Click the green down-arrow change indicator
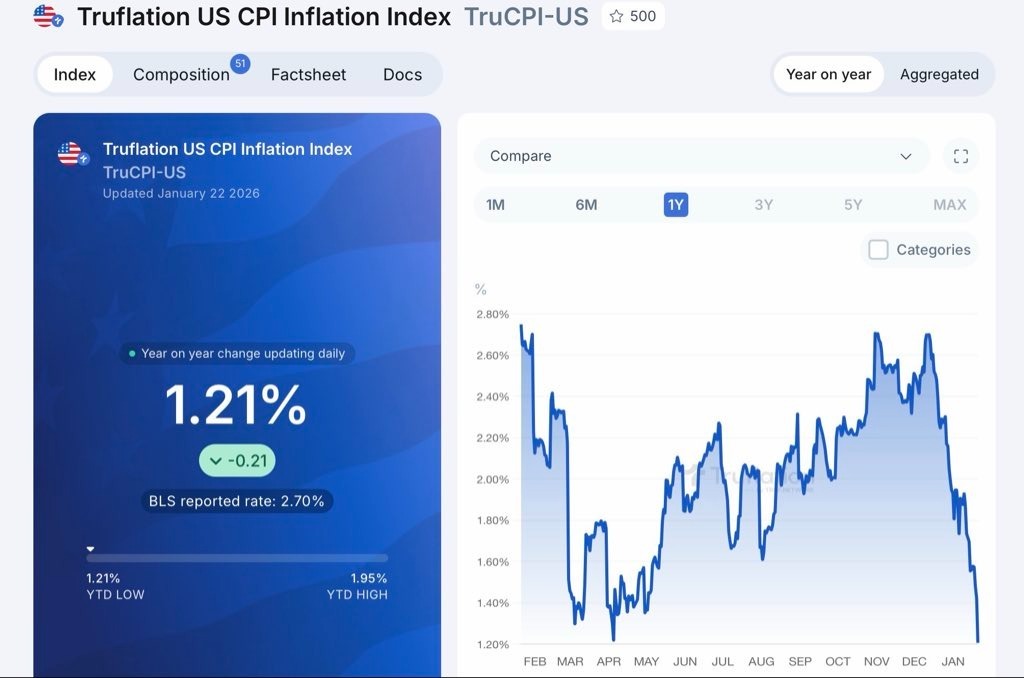This screenshot has width=1024, height=678. tap(216, 461)
